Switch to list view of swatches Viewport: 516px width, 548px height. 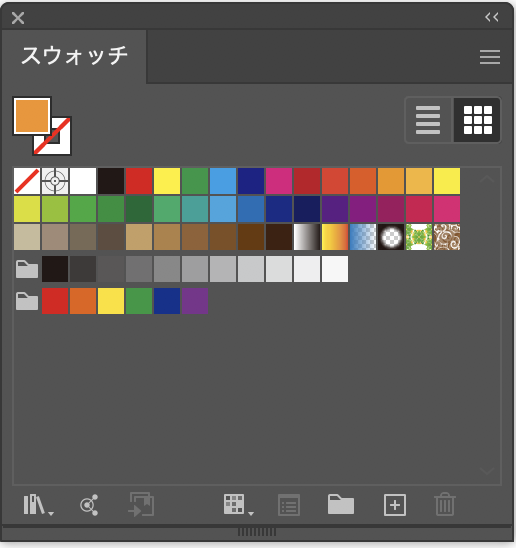[x=428, y=120]
